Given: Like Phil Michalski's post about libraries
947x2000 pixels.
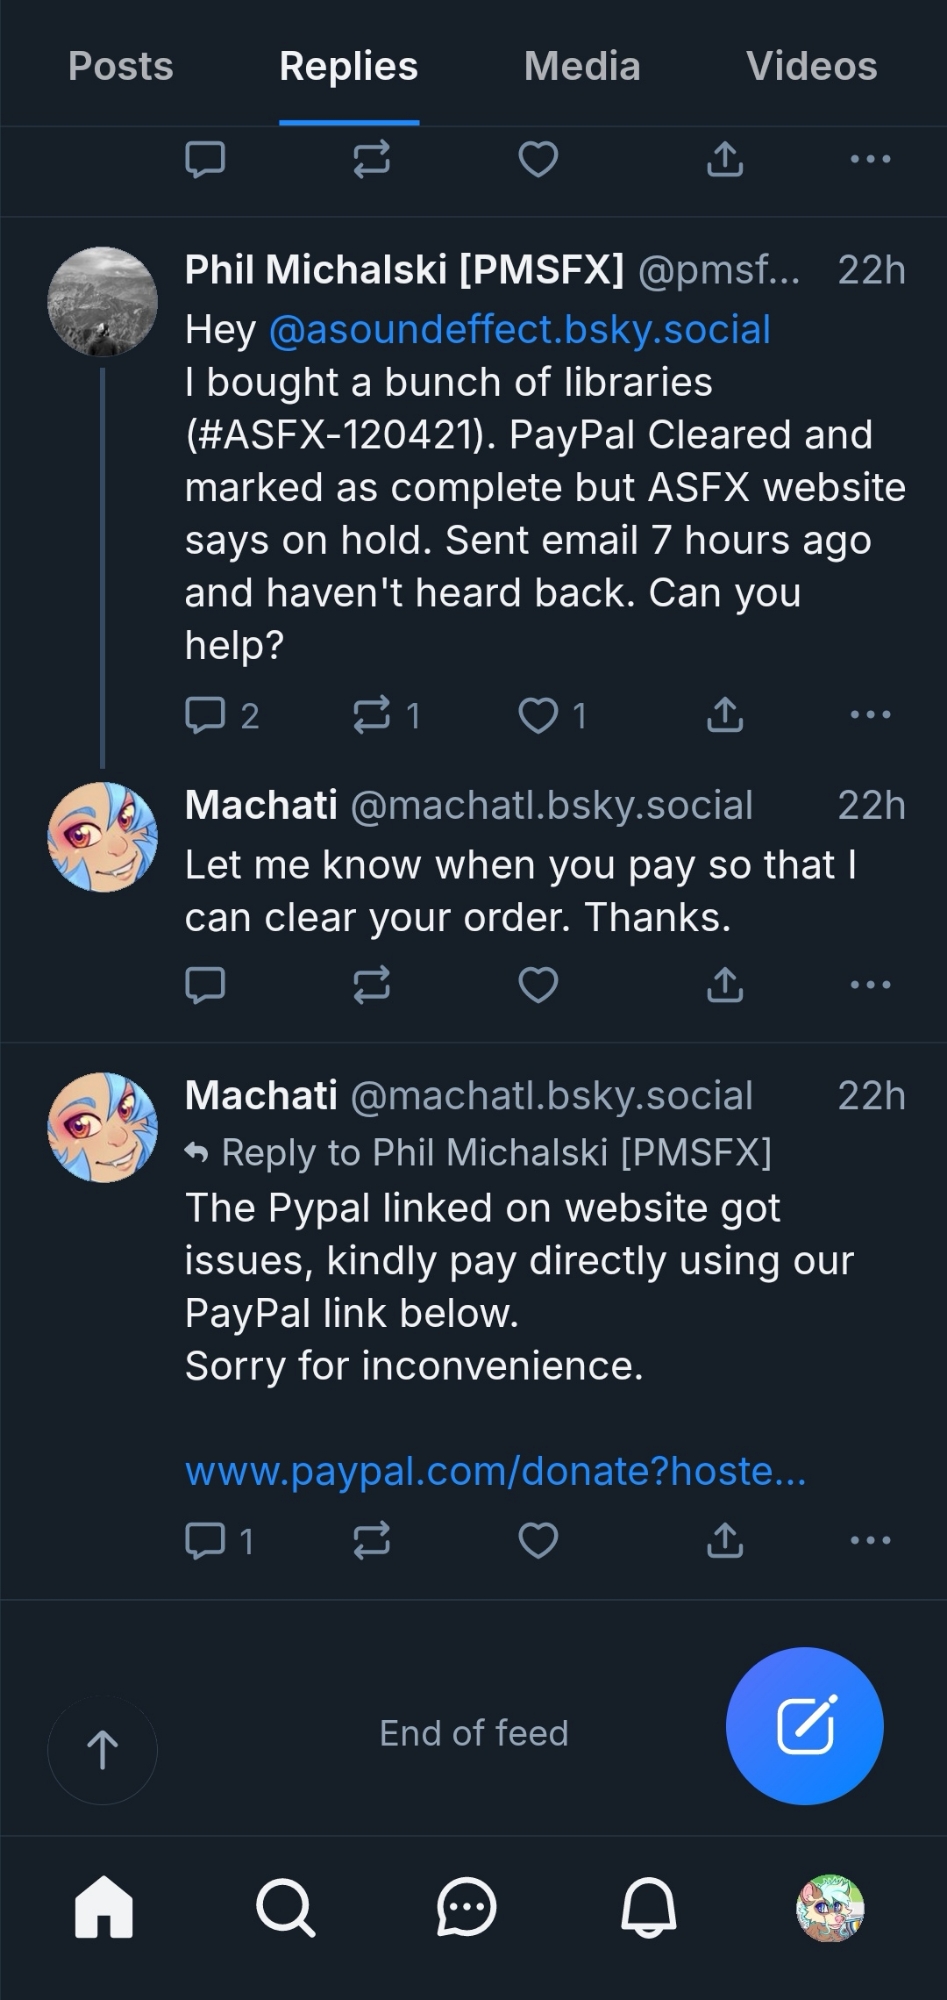Looking at the screenshot, I should (x=539, y=715).
